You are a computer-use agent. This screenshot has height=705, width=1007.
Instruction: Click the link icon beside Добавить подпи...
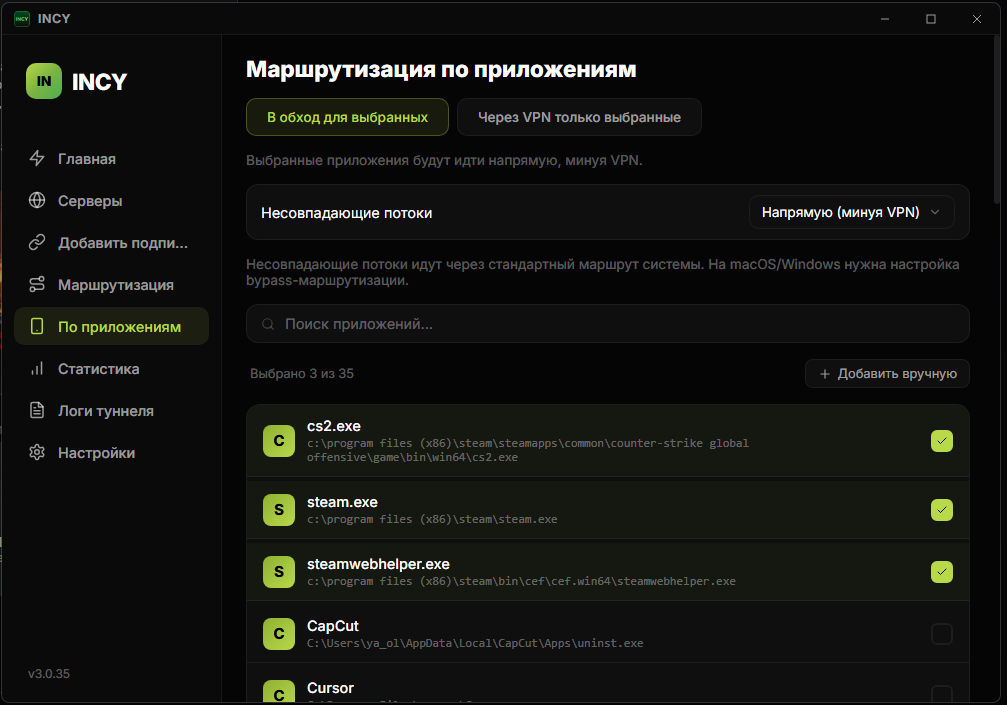37,242
